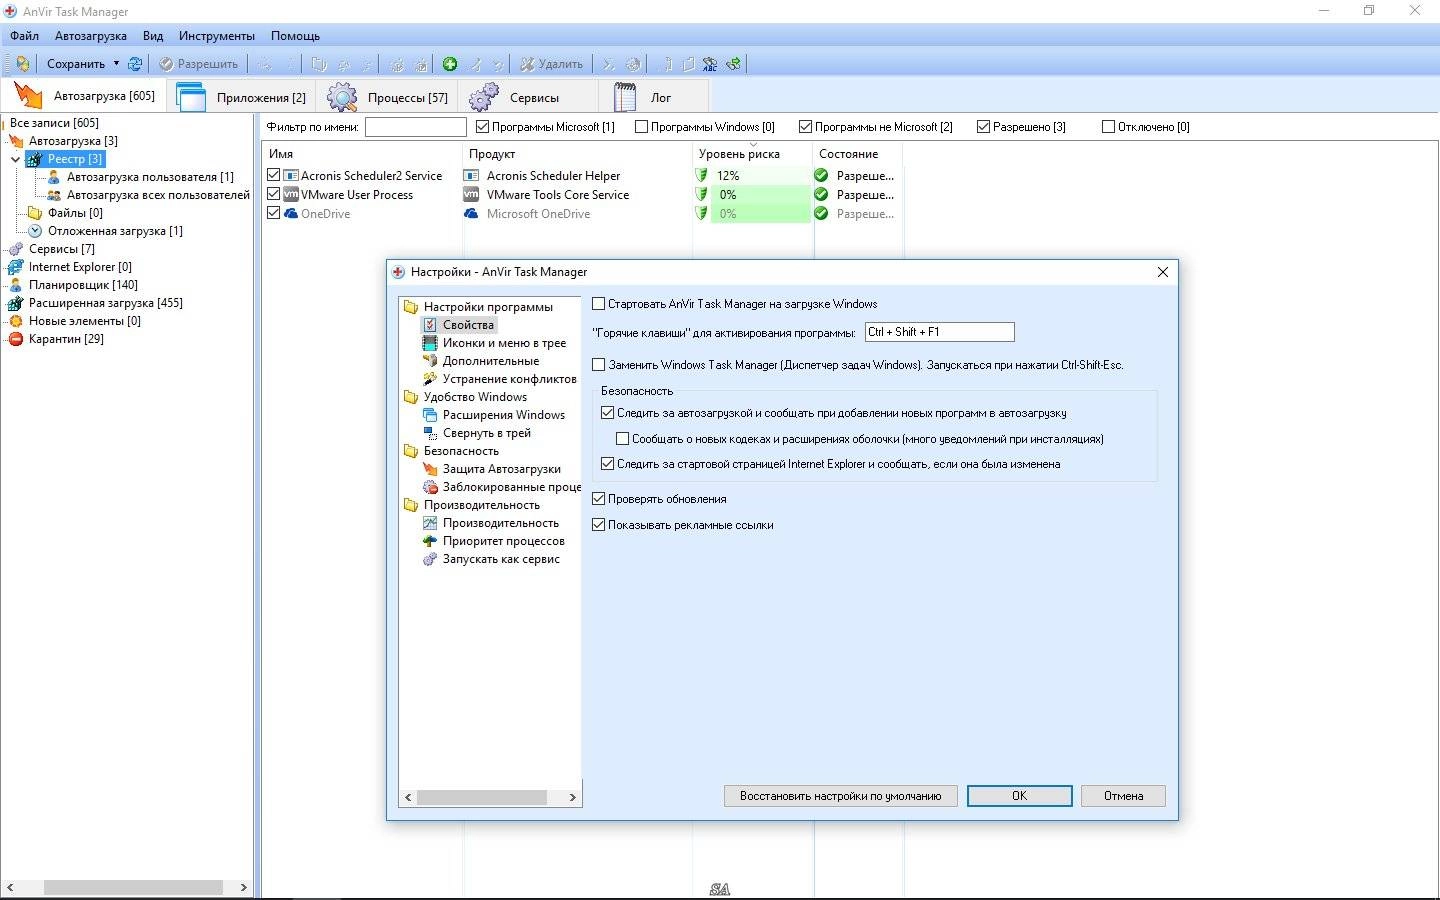
Task: Open the Файл menu
Action: click(x=25, y=36)
